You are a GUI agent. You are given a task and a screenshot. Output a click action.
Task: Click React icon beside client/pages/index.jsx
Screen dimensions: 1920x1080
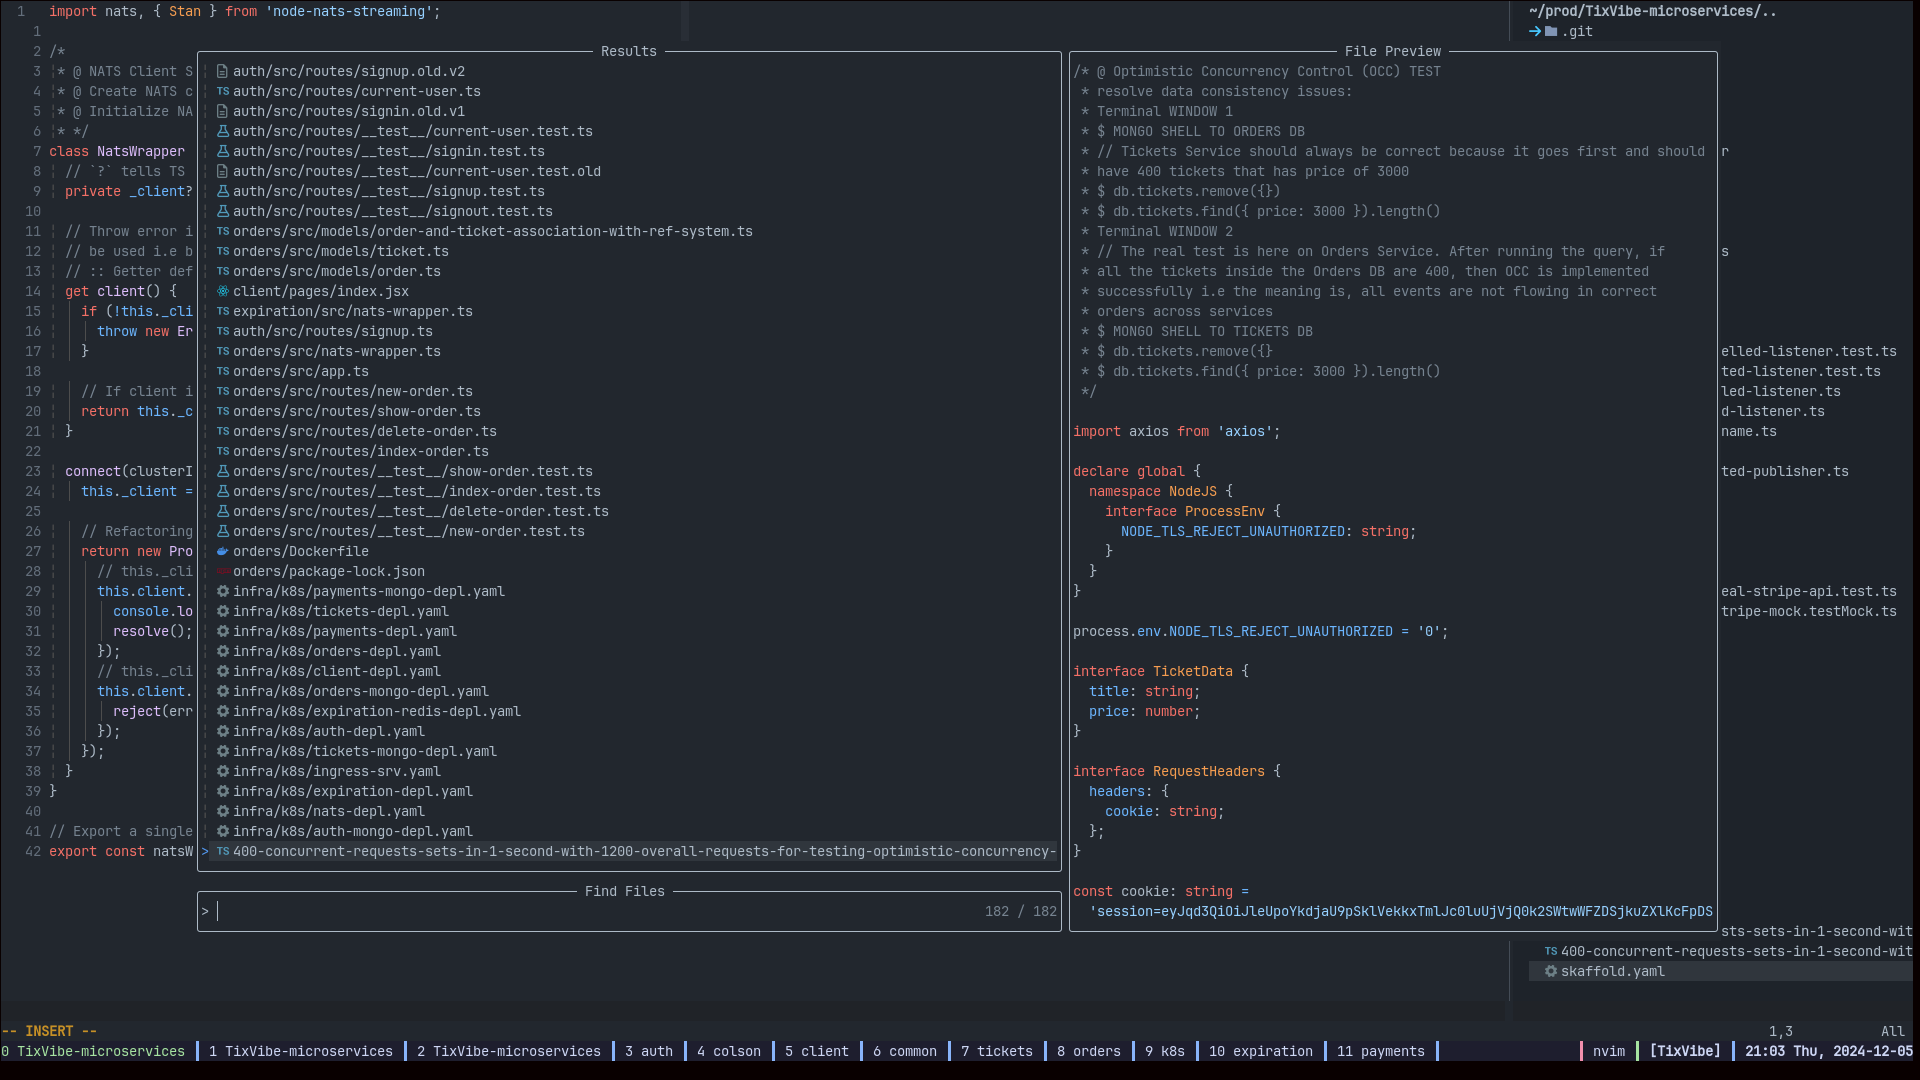[223, 291]
